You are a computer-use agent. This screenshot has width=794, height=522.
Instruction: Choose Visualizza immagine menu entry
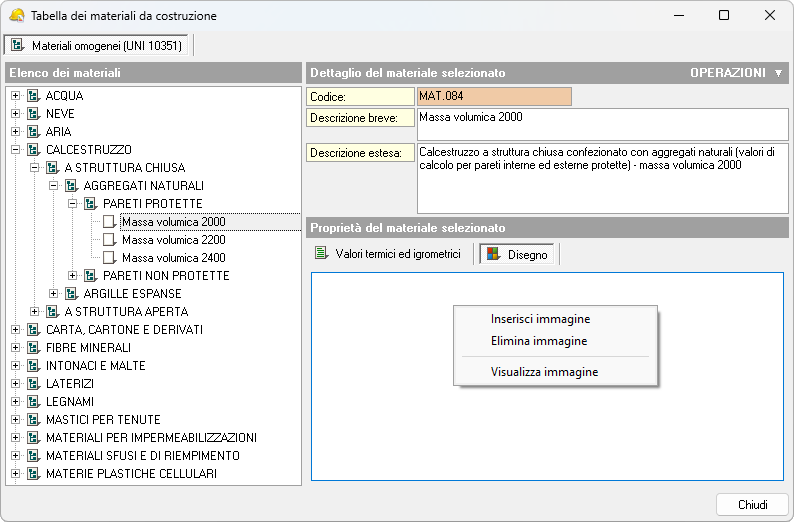pyautogui.click(x=544, y=371)
